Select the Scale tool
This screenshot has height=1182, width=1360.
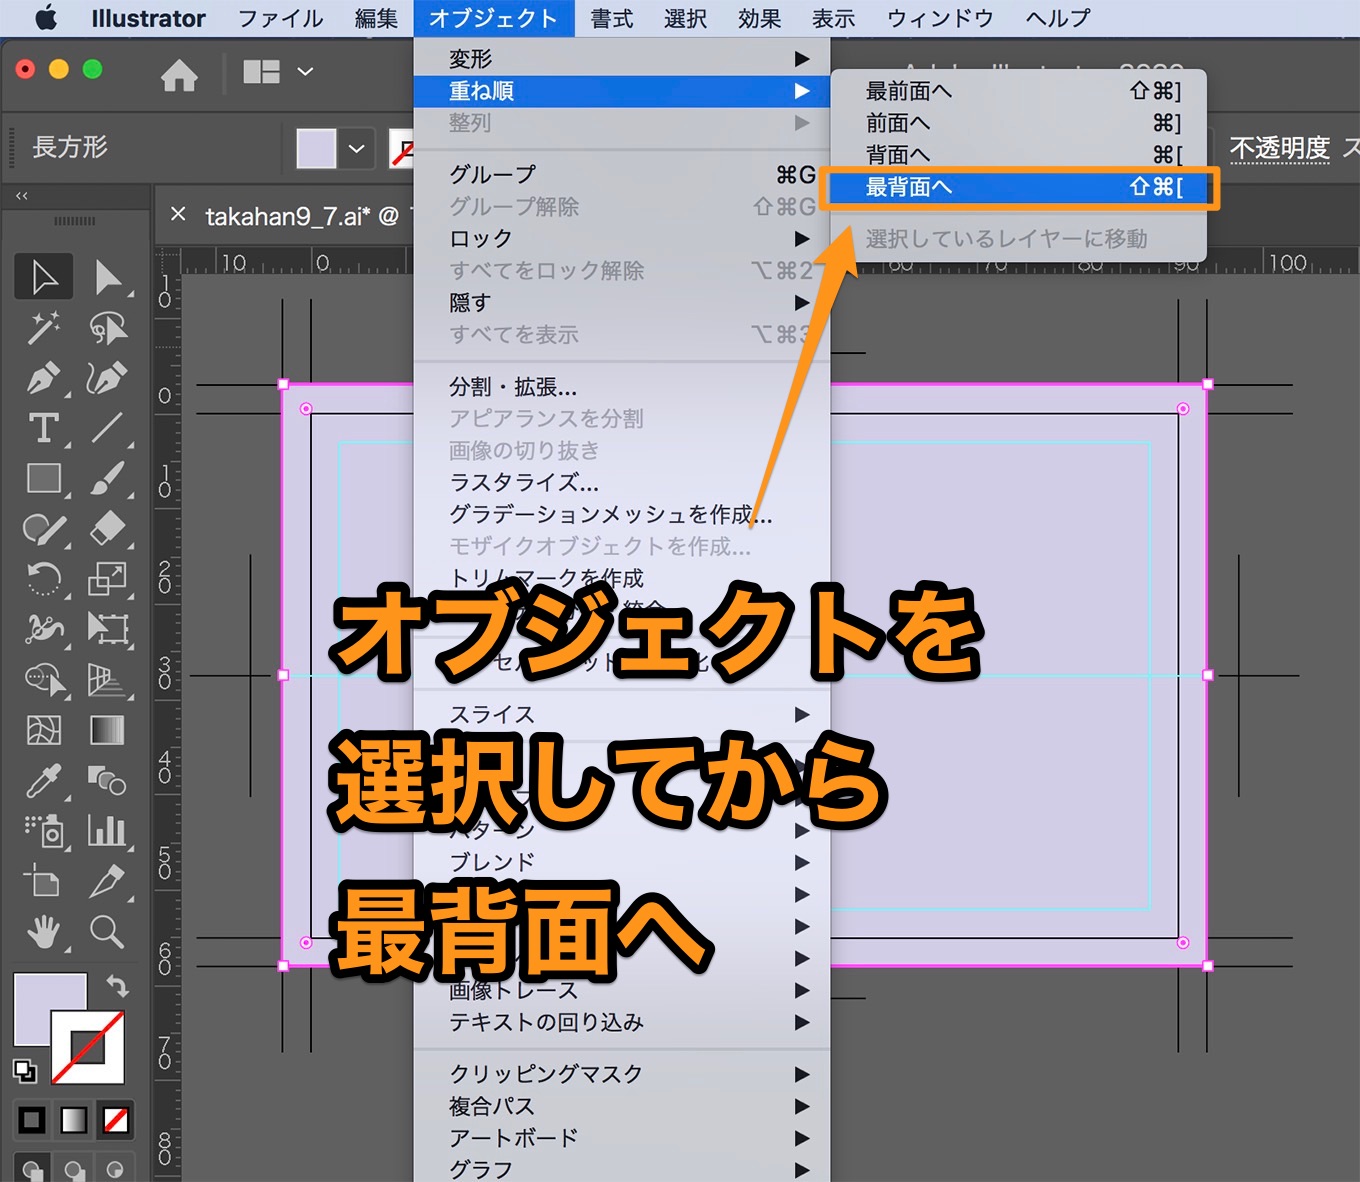tap(107, 578)
